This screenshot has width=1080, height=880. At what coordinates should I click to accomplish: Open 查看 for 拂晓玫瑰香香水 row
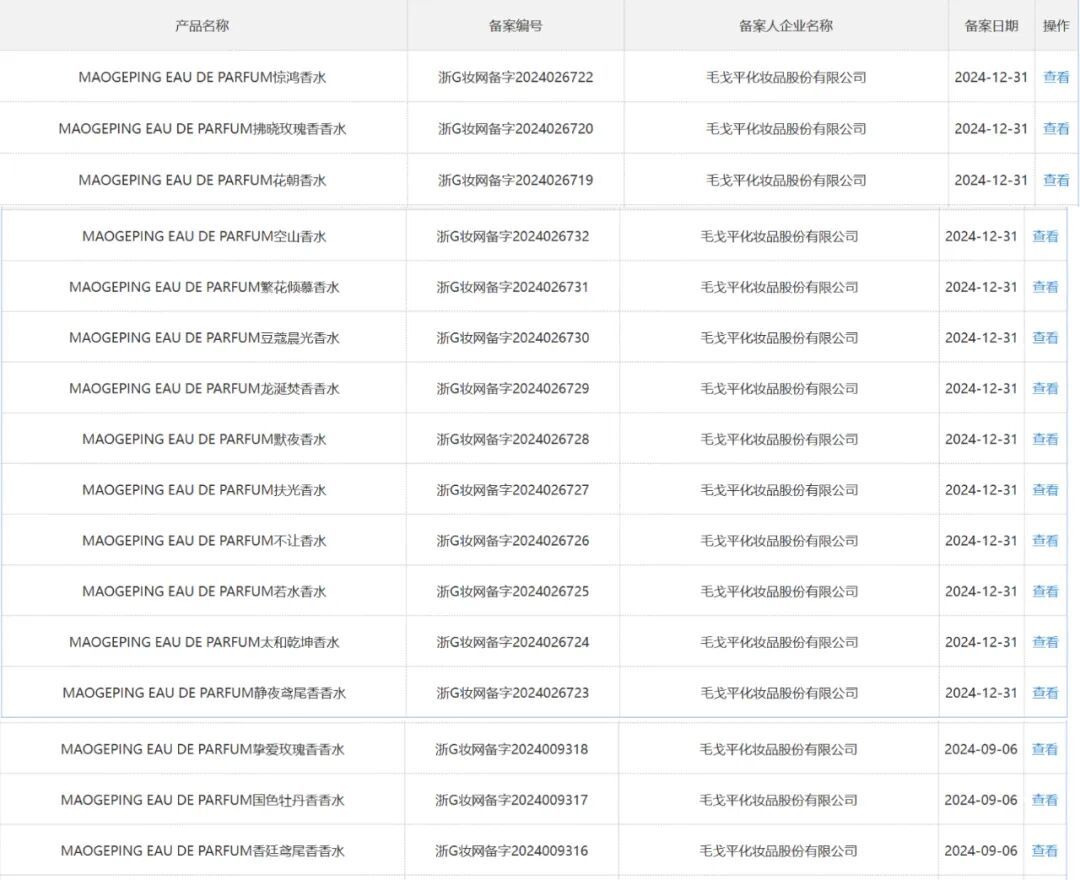click(x=1056, y=128)
